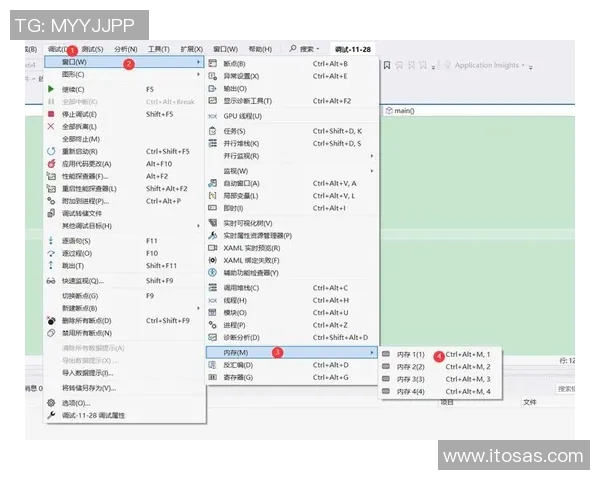Click the Breakpoints (断点) window icon
Image resolution: width=600 pixels, height=480 pixels.
pos(212,64)
